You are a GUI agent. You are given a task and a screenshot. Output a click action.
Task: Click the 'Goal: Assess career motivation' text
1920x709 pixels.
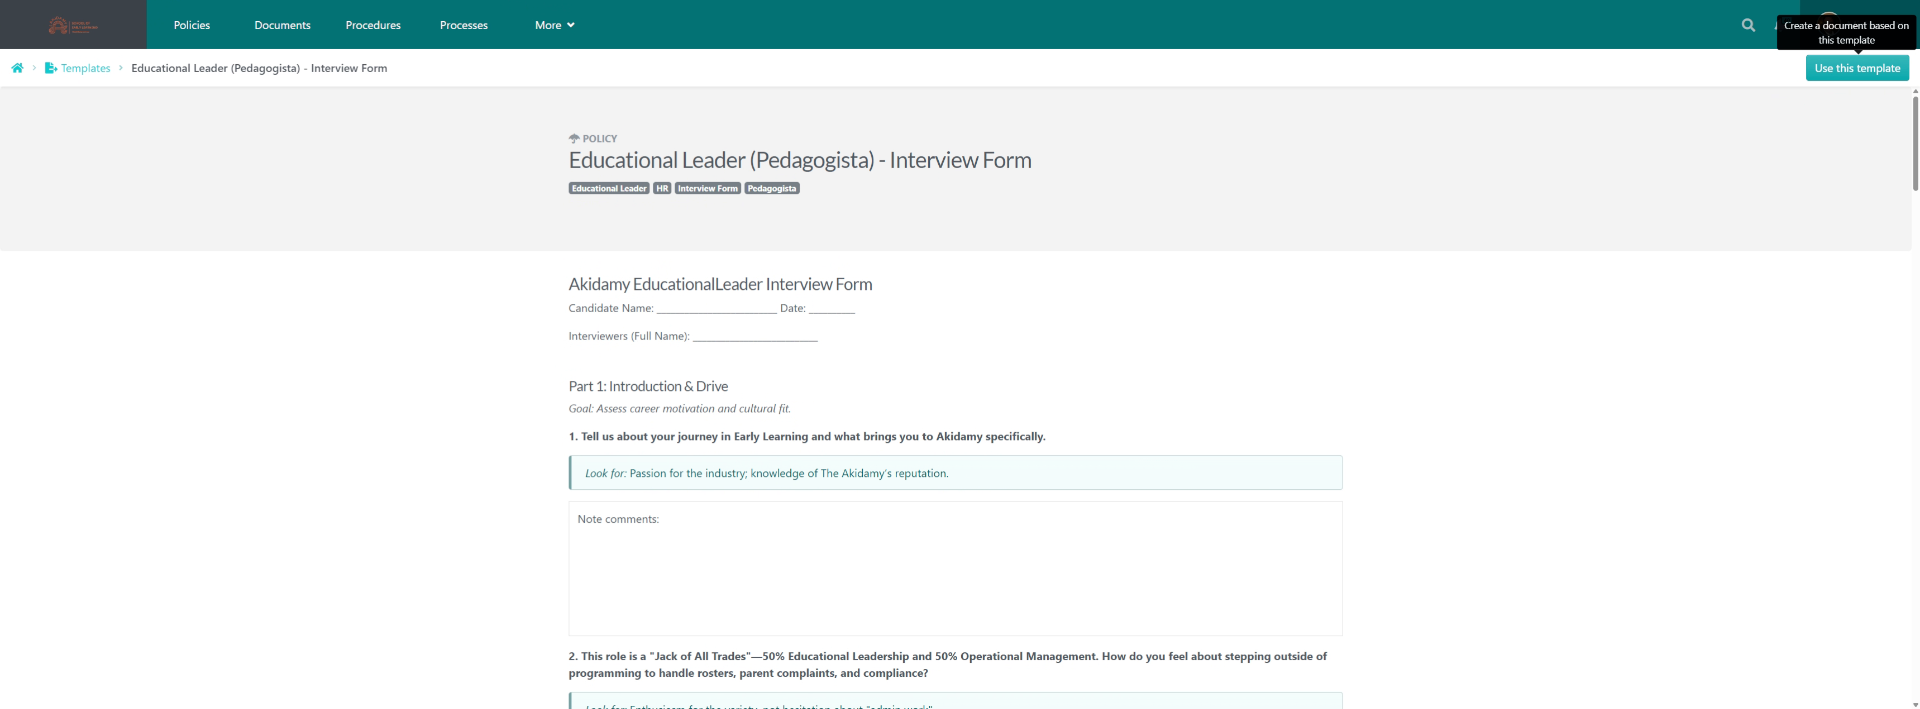coord(680,409)
